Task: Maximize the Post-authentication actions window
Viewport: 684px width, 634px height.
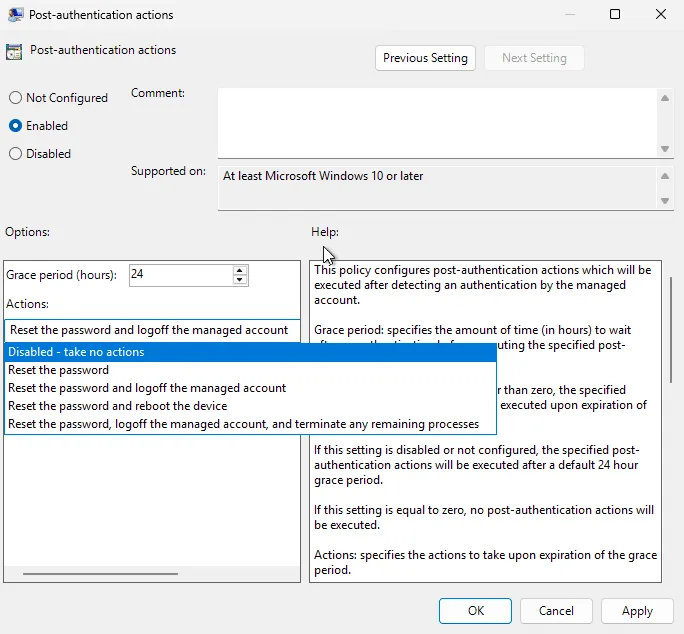Action: click(615, 14)
